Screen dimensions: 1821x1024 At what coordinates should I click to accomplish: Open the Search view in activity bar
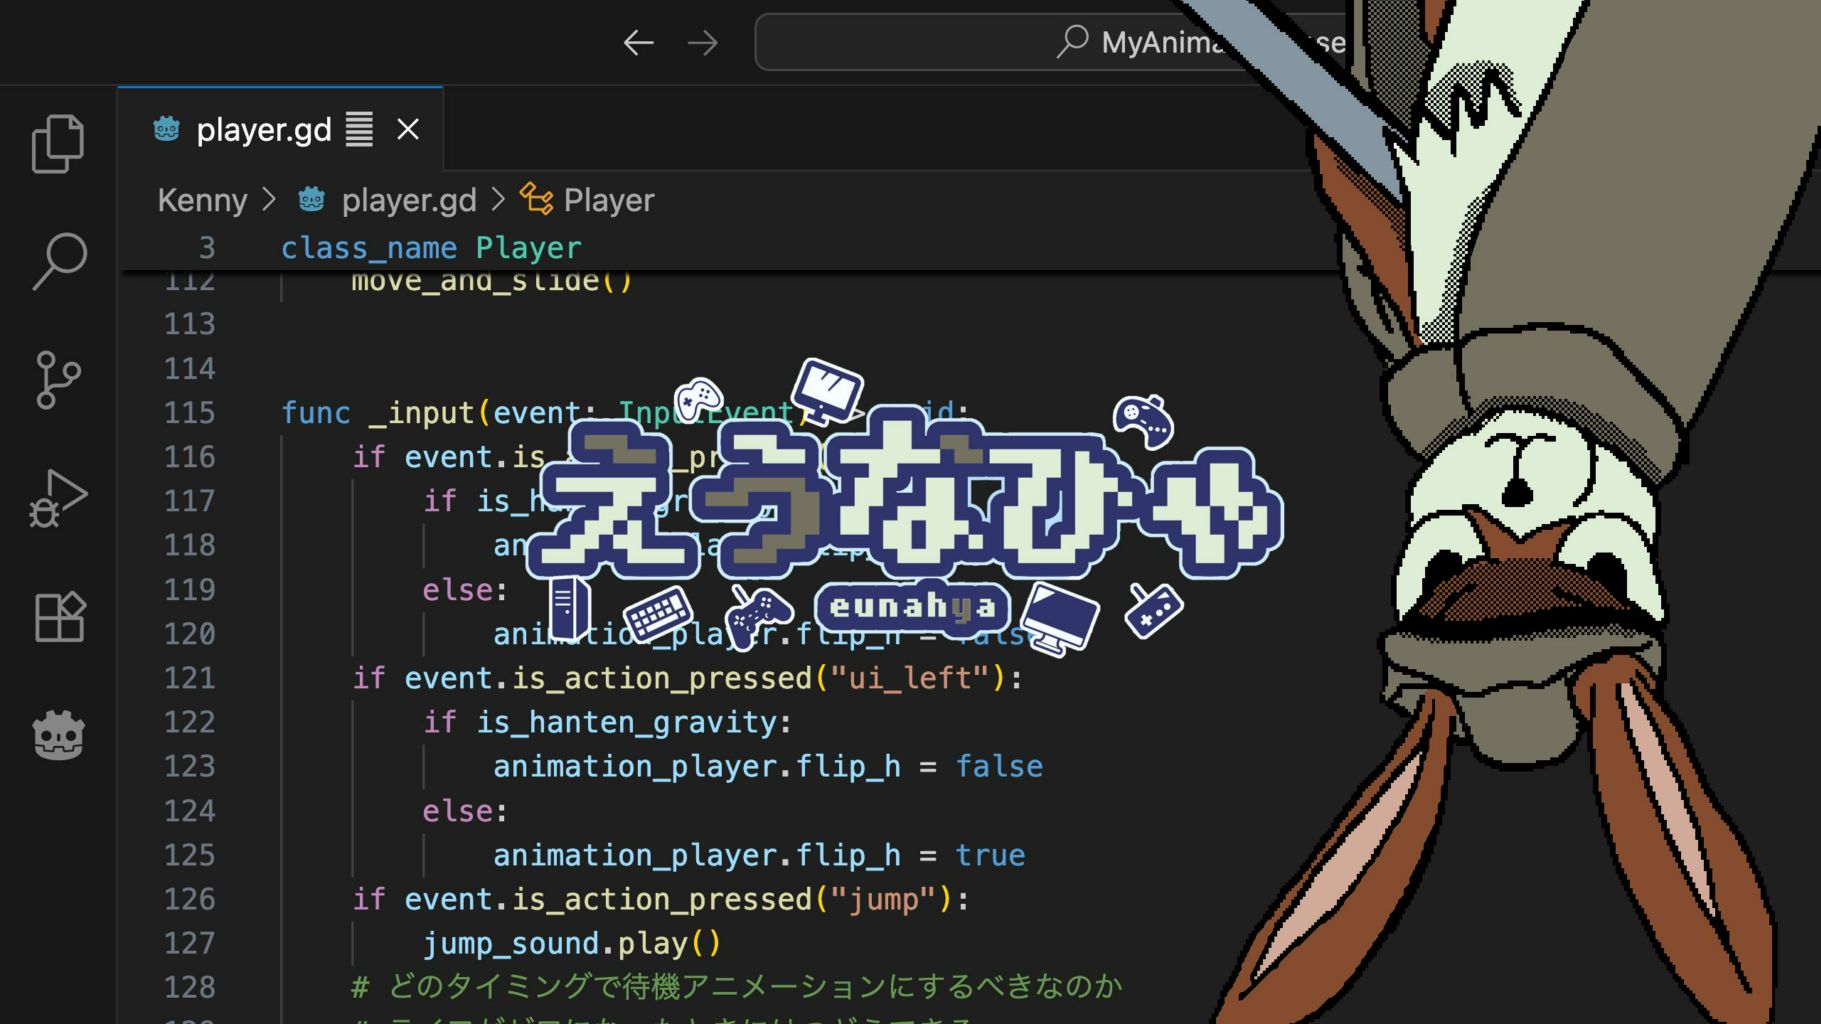(59, 262)
